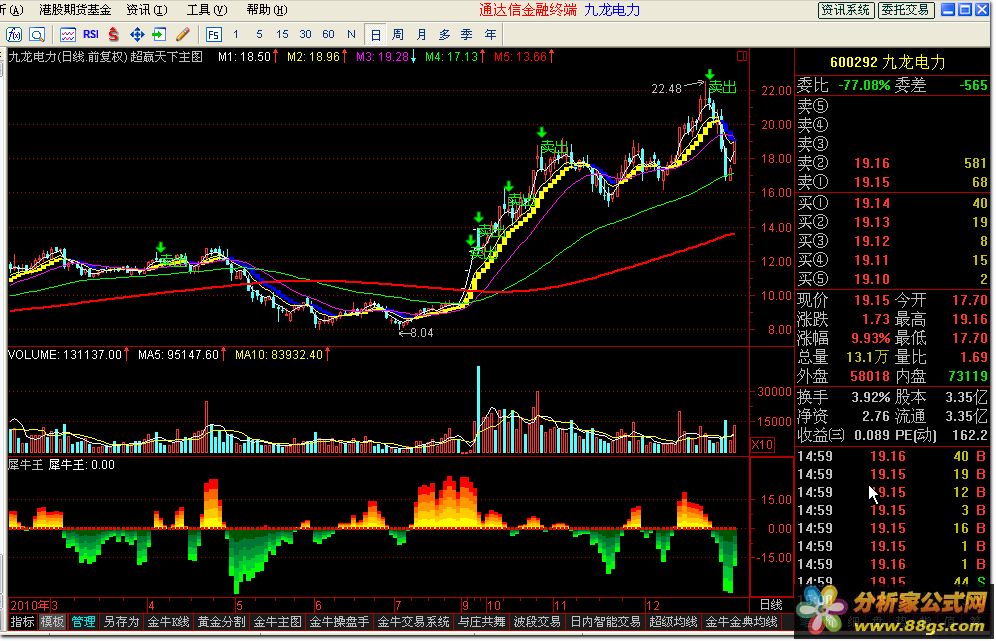Select multi-period (多) view
The height and width of the screenshot is (641, 996).
(x=445, y=34)
